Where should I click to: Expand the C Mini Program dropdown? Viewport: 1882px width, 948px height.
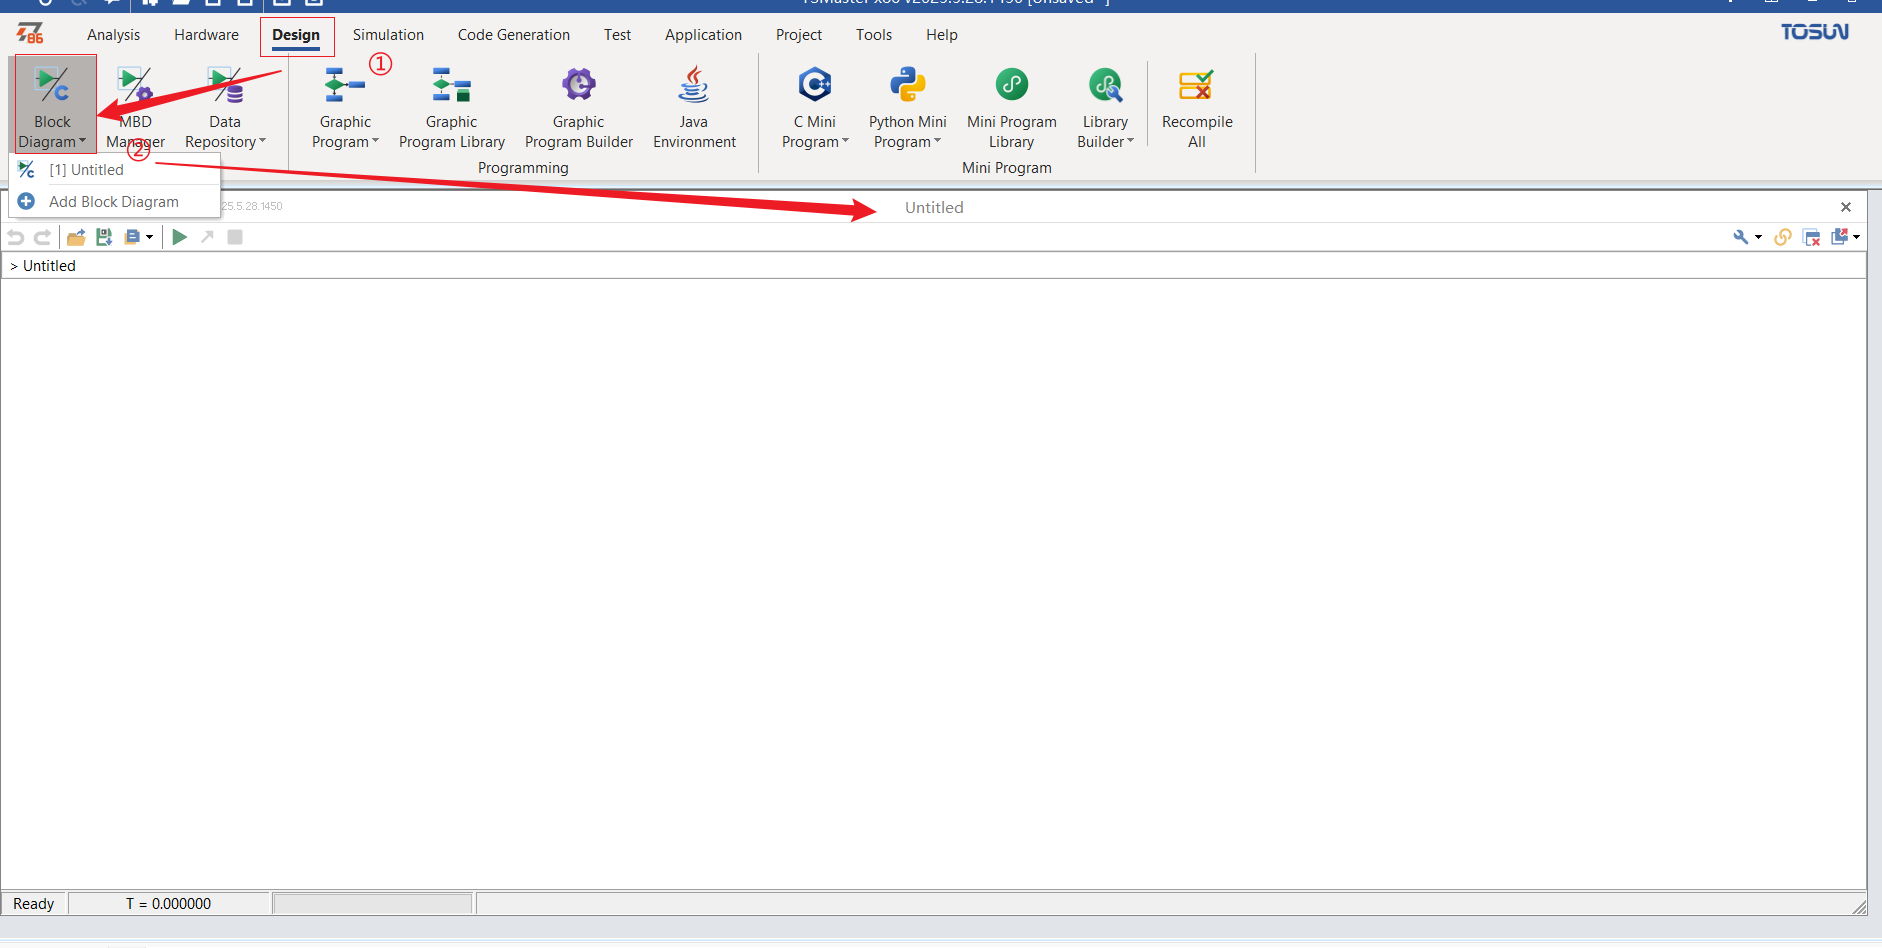pyautogui.click(x=815, y=107)
